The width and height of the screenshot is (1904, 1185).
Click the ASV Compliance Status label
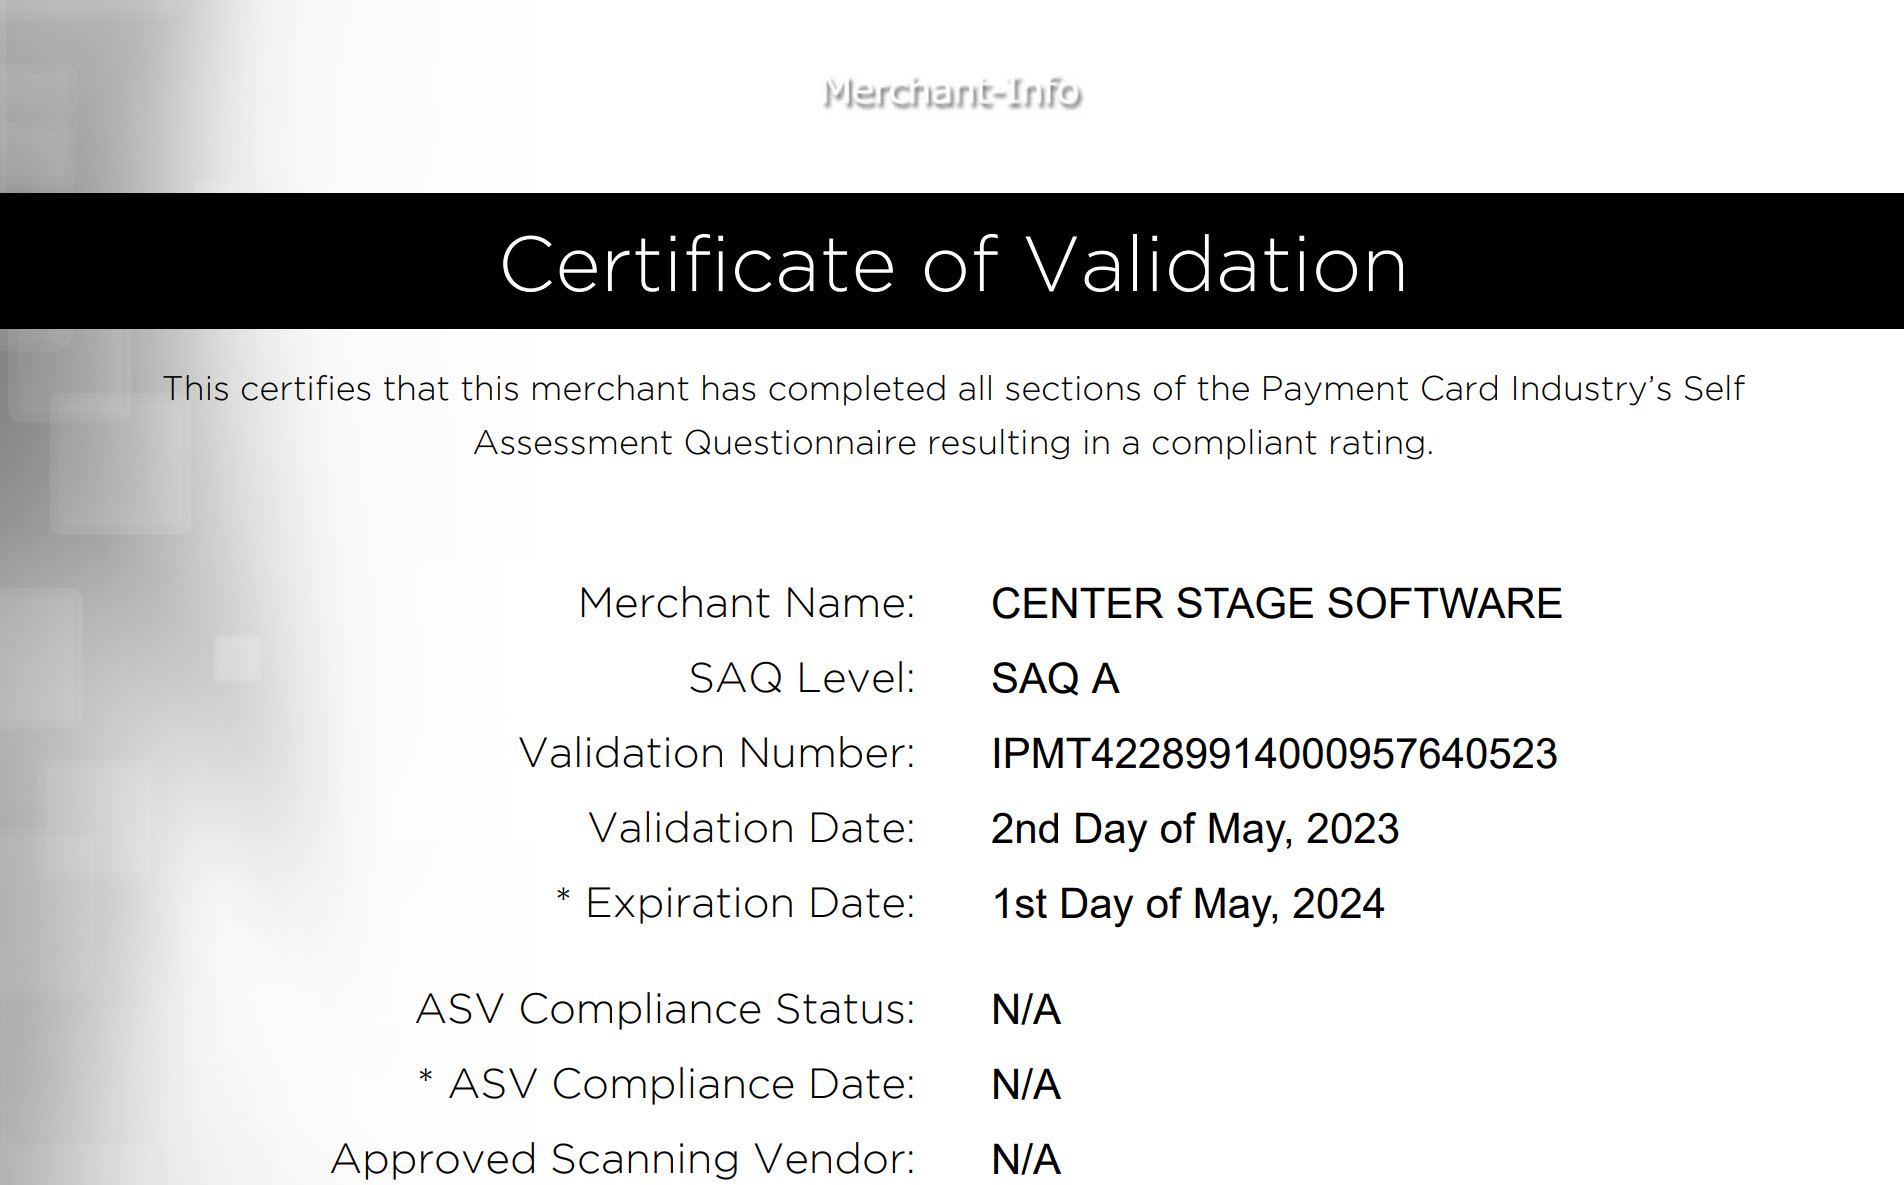pyautogui.click(x=666, y=1009)
